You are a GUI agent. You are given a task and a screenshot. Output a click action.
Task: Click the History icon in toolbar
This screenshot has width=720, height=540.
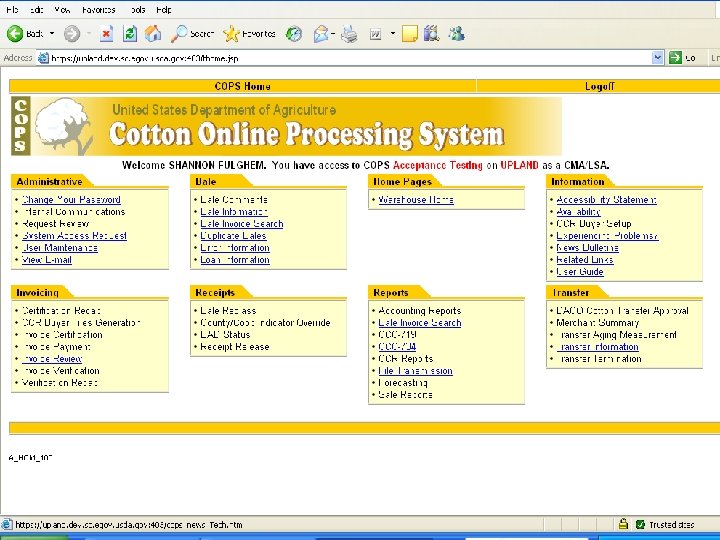tap(293, 33)
